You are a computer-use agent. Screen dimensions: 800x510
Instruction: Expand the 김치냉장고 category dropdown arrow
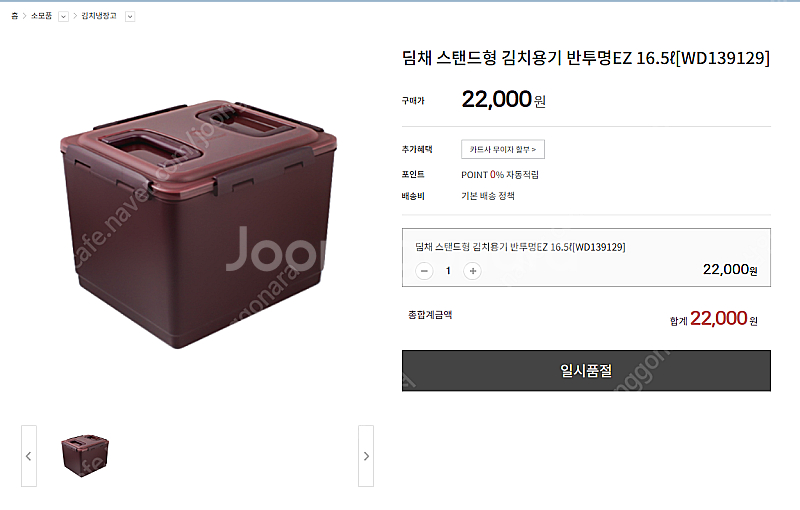click(x=130, y=16)
